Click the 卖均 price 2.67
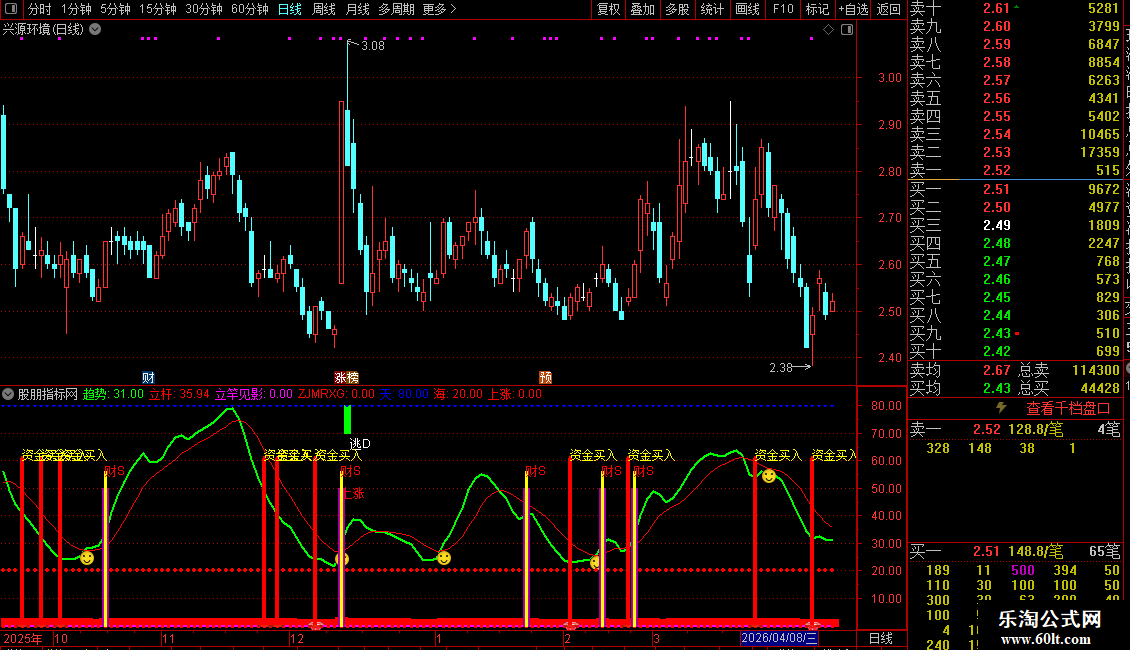The width and height of the screenshot is (1130, 650). point(997,370)
